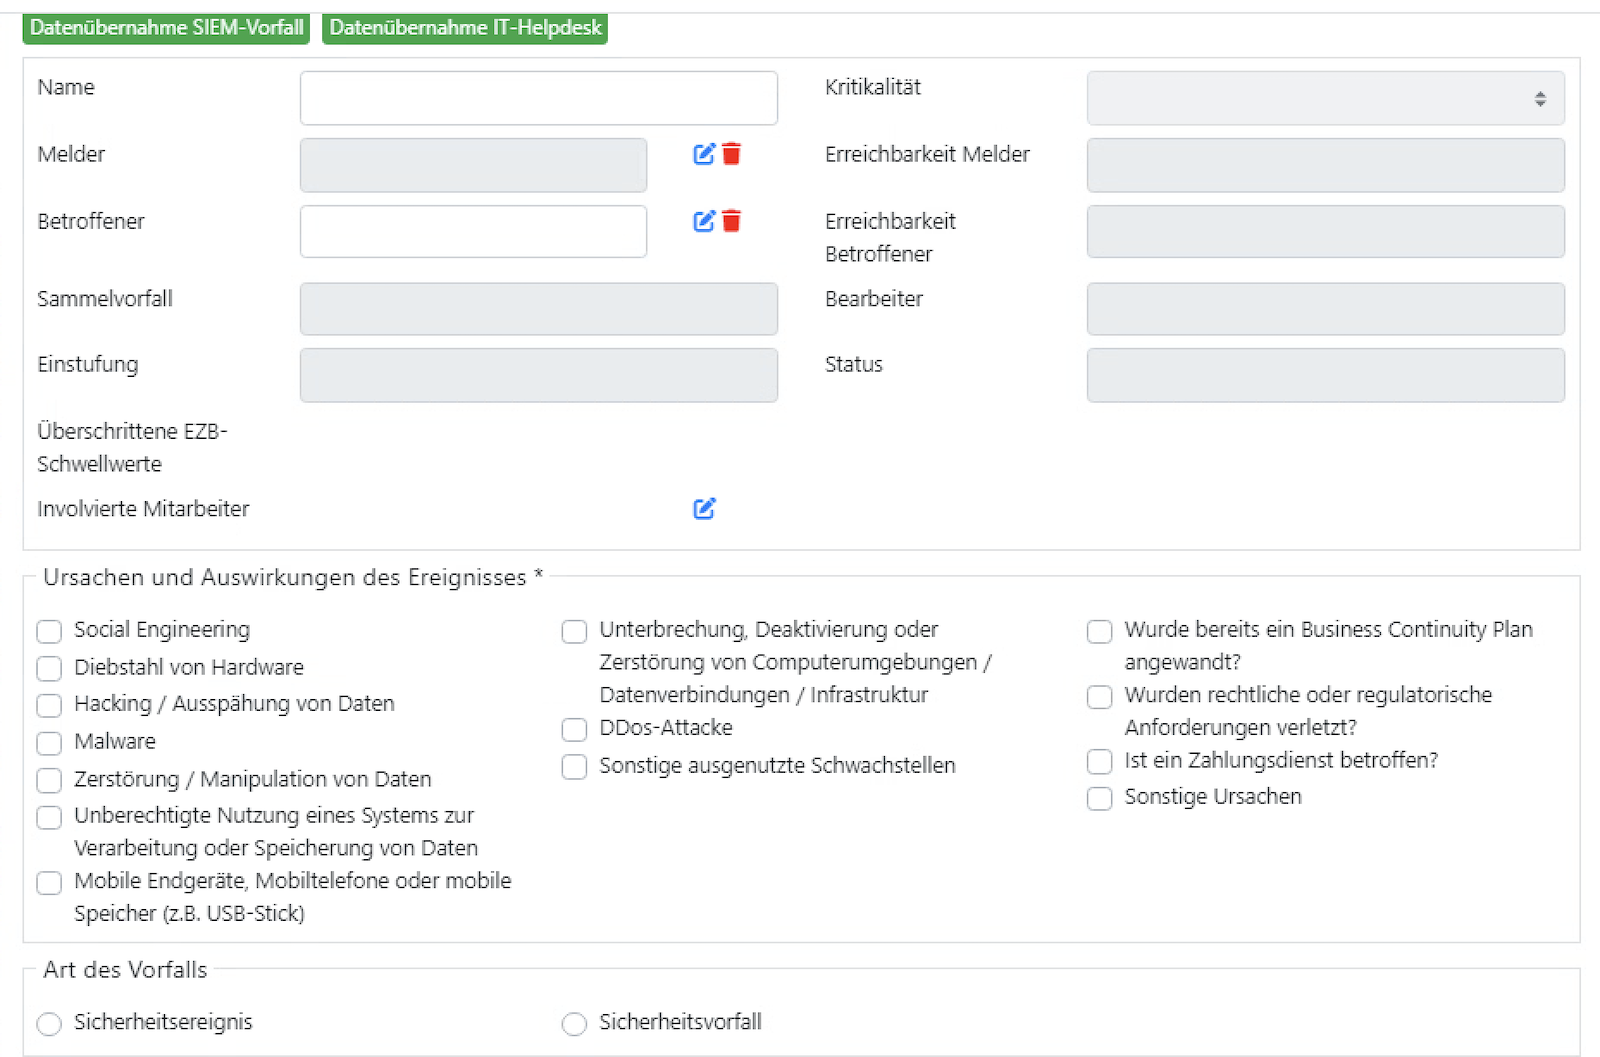Click Datenübernahme IT-Helpdesk button
The width and height of the screenshot is (1600, 1057).
pyautogui.click(x=465, y=27)
